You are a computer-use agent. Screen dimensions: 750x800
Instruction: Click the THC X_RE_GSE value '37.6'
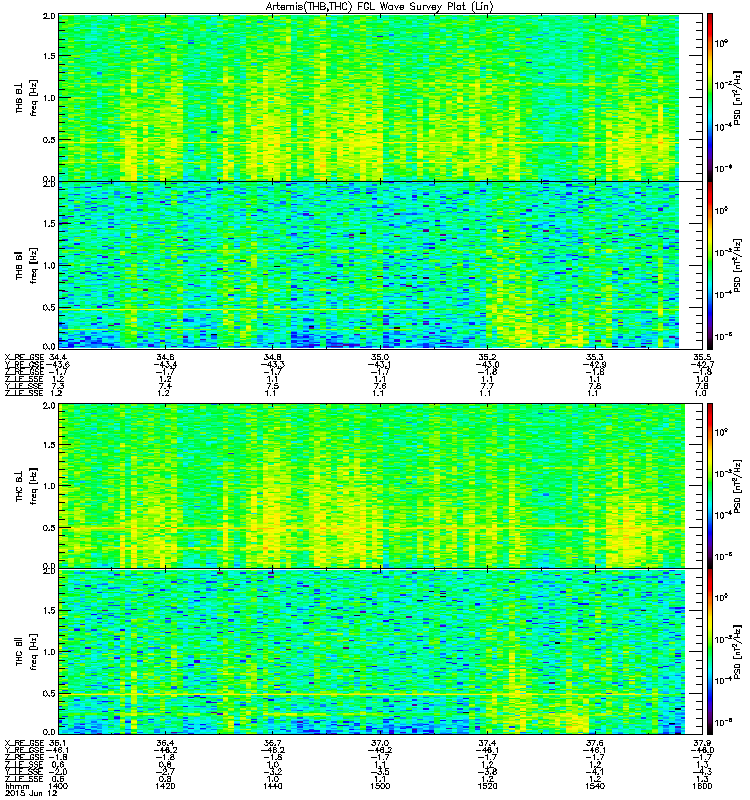[x=595, y=743]
